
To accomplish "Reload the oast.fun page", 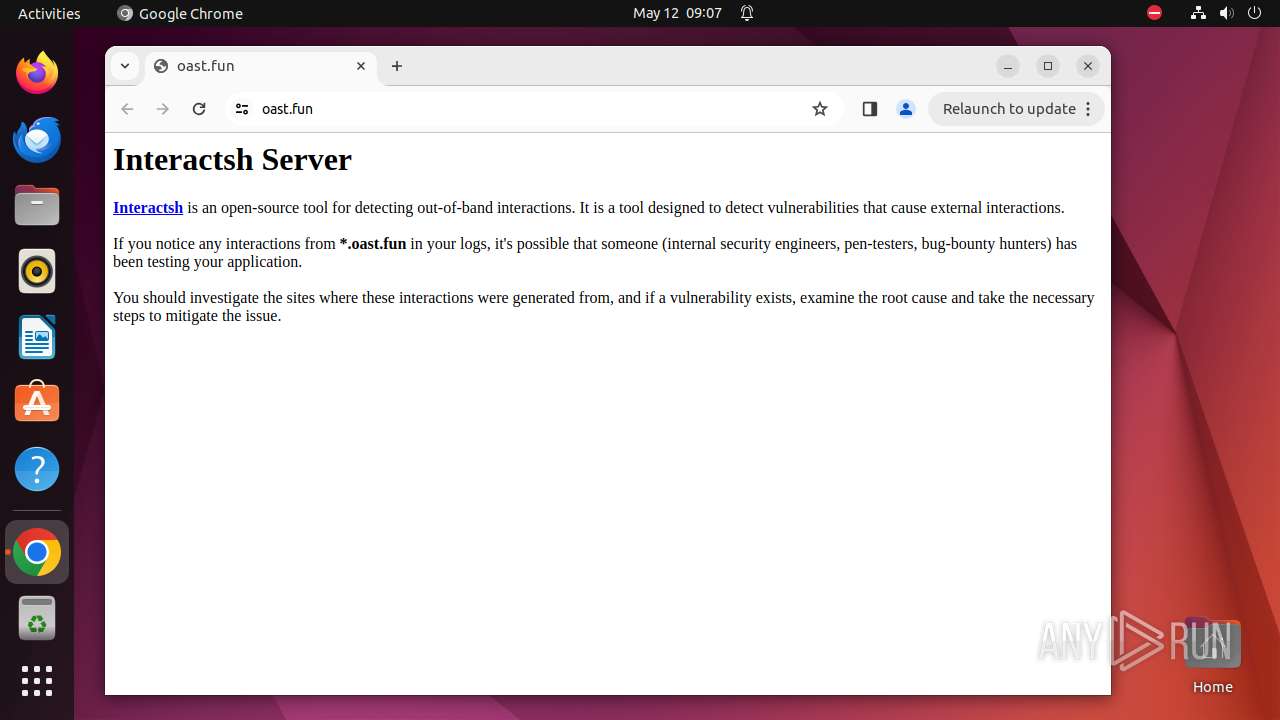I will point(199,109).
